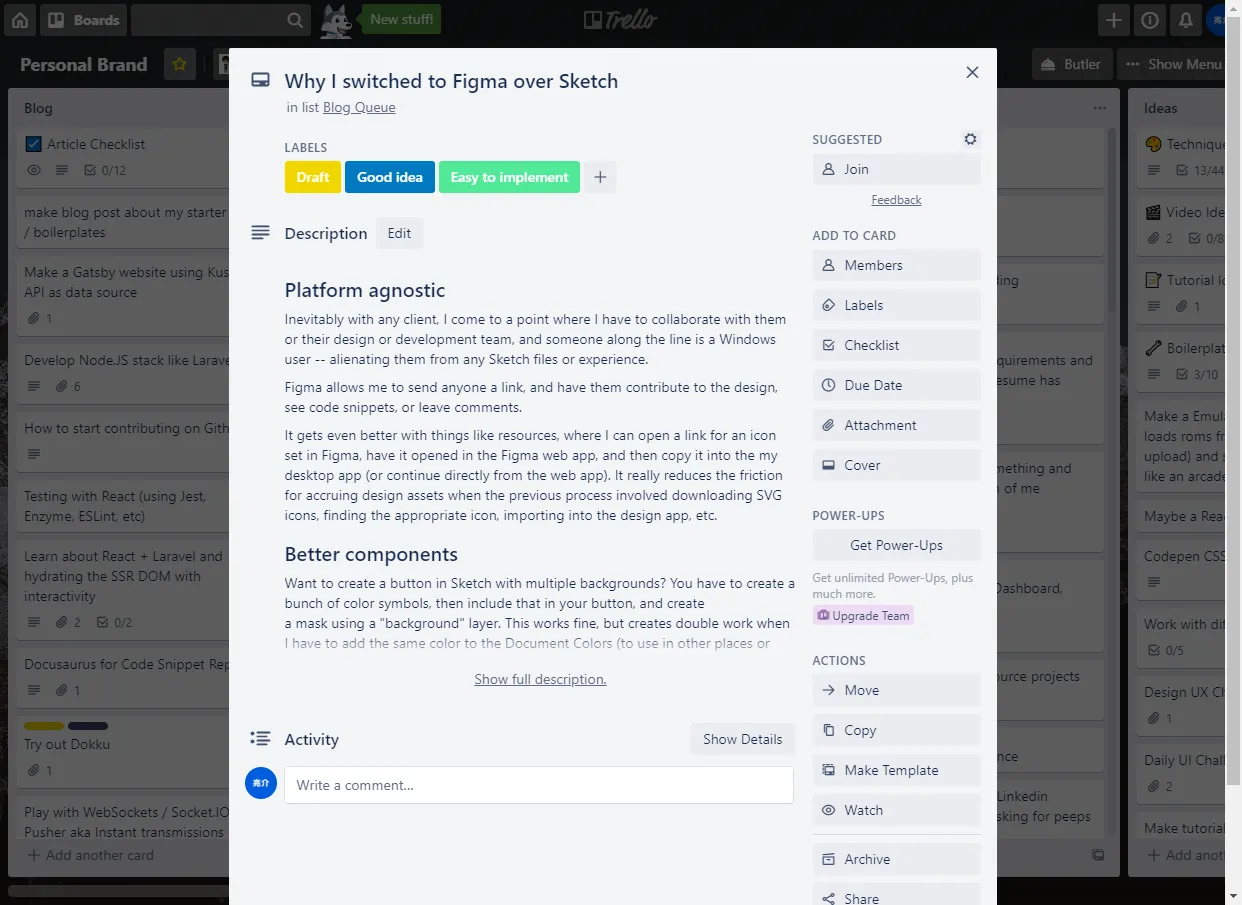This screenshot has height=905, width=1242.
Task: Open Trello home via the house icon
Action: (x=20, y=20)
